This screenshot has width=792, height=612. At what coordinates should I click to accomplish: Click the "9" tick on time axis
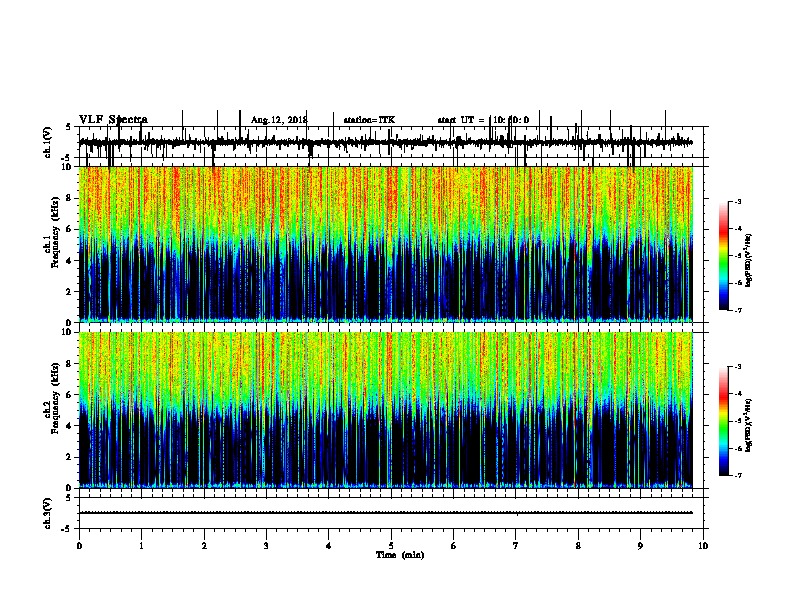coord(640,546)
